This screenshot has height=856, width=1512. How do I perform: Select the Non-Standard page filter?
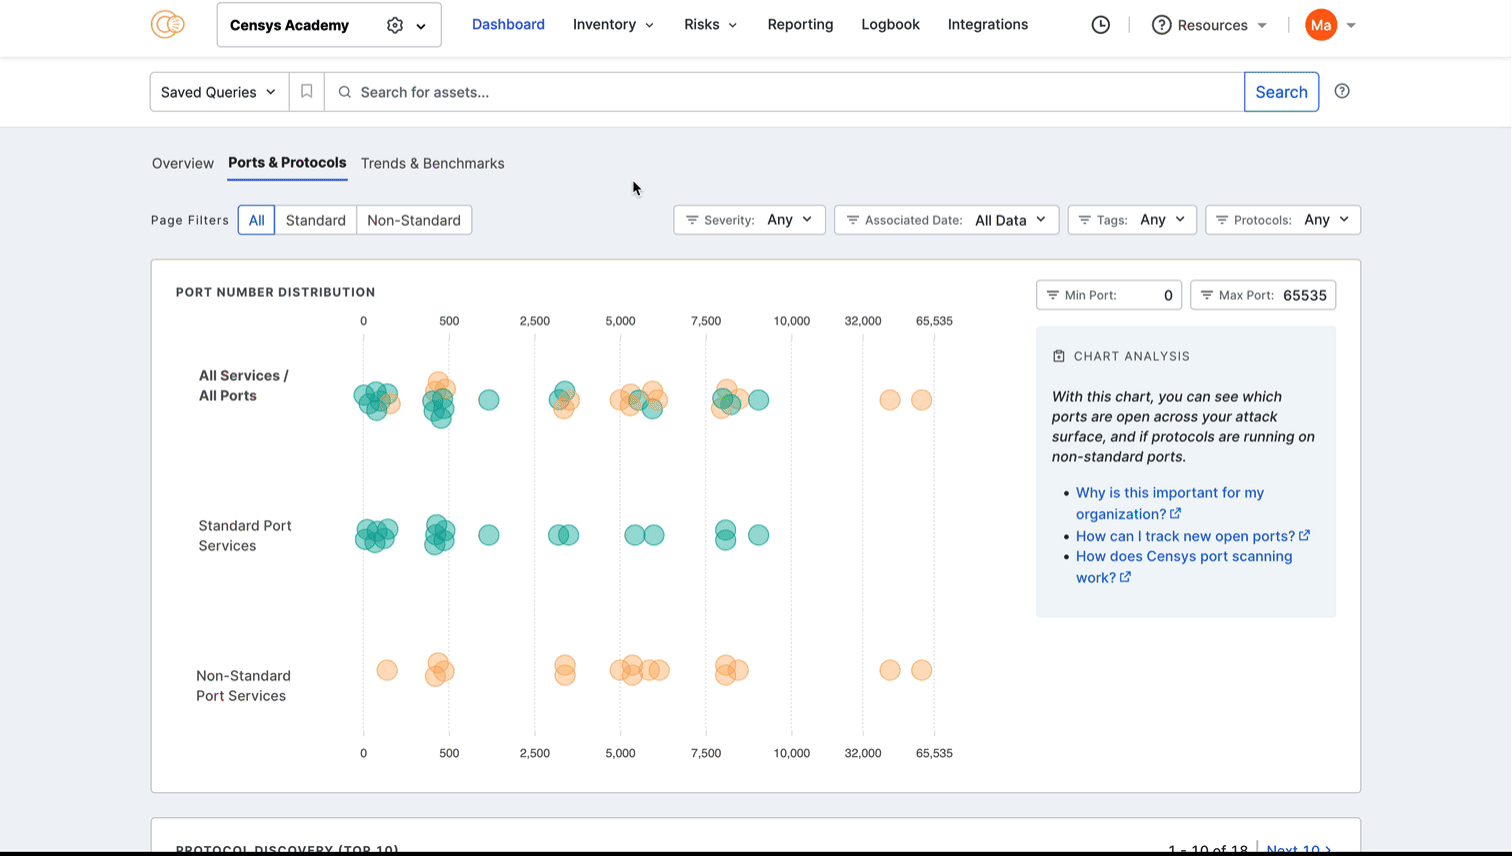(x=414, y=220)
